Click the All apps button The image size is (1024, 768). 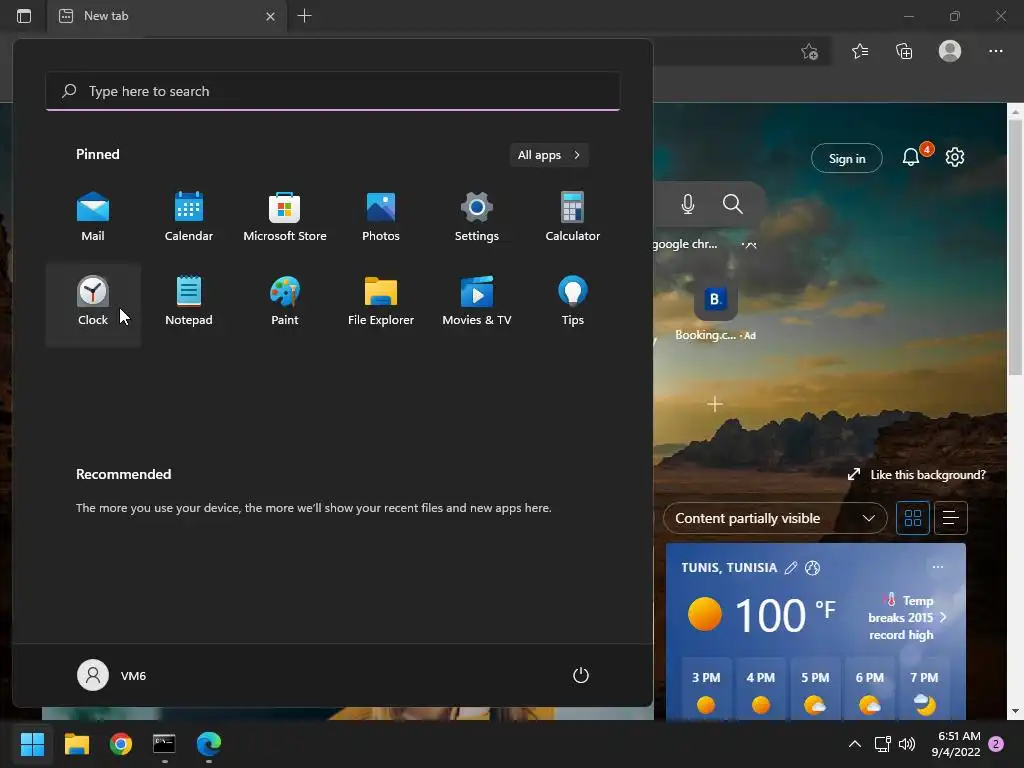tap(549, 155)
